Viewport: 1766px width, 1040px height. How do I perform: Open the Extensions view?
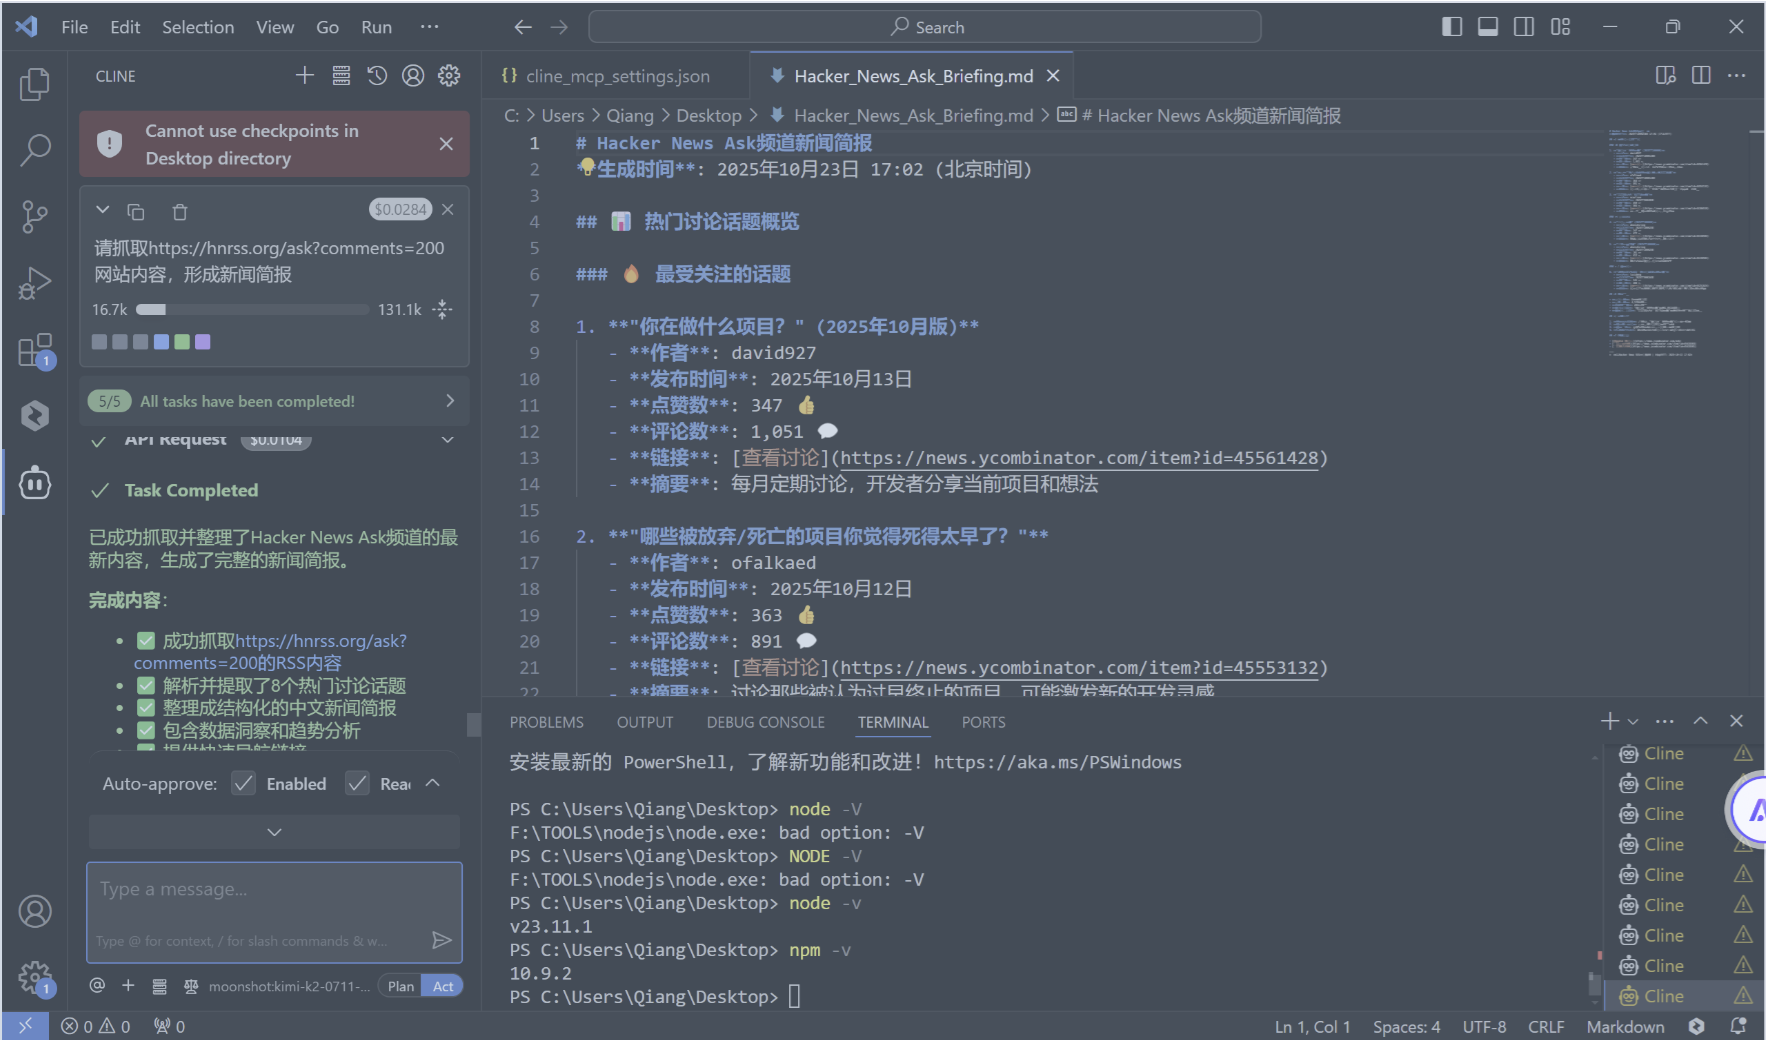click(x=35, y=350)
